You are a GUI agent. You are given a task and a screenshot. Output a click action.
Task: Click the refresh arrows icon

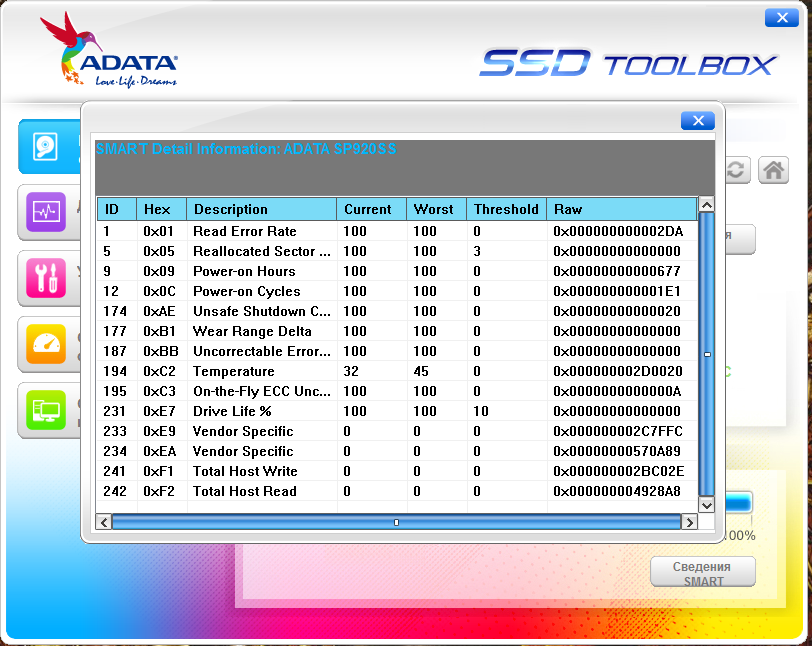coord(736,169)
